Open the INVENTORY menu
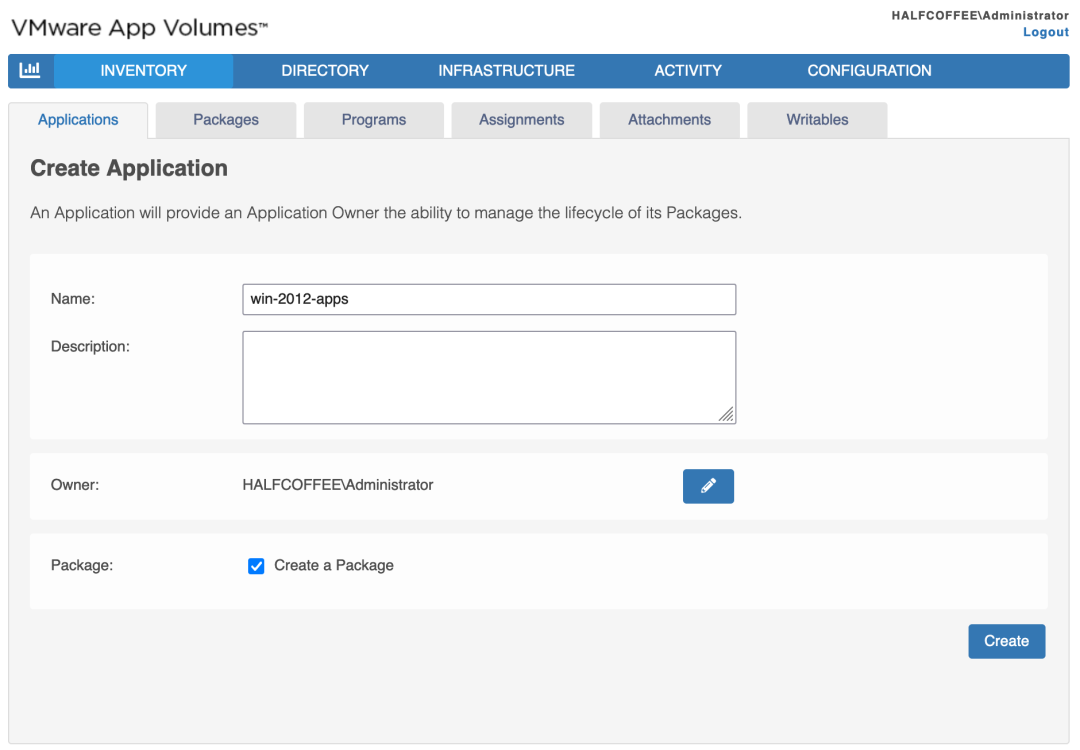Image resolution: width=1080 pixels, height=750 pixels. coord(143,71)
